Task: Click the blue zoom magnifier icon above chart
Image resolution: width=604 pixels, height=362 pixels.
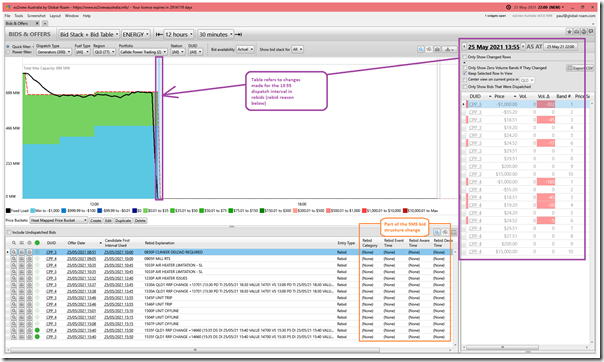Action: tap(421, 49)
